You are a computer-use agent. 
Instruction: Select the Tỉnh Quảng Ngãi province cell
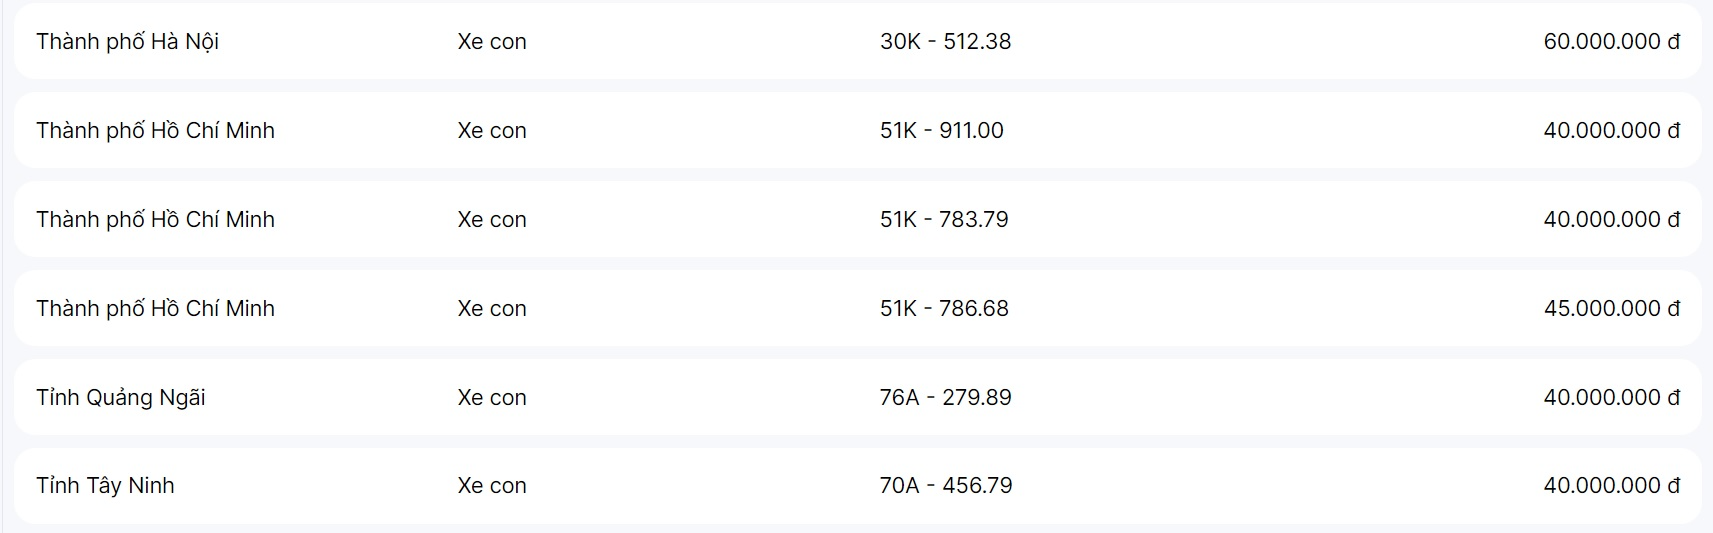click(x=120, y=397)
